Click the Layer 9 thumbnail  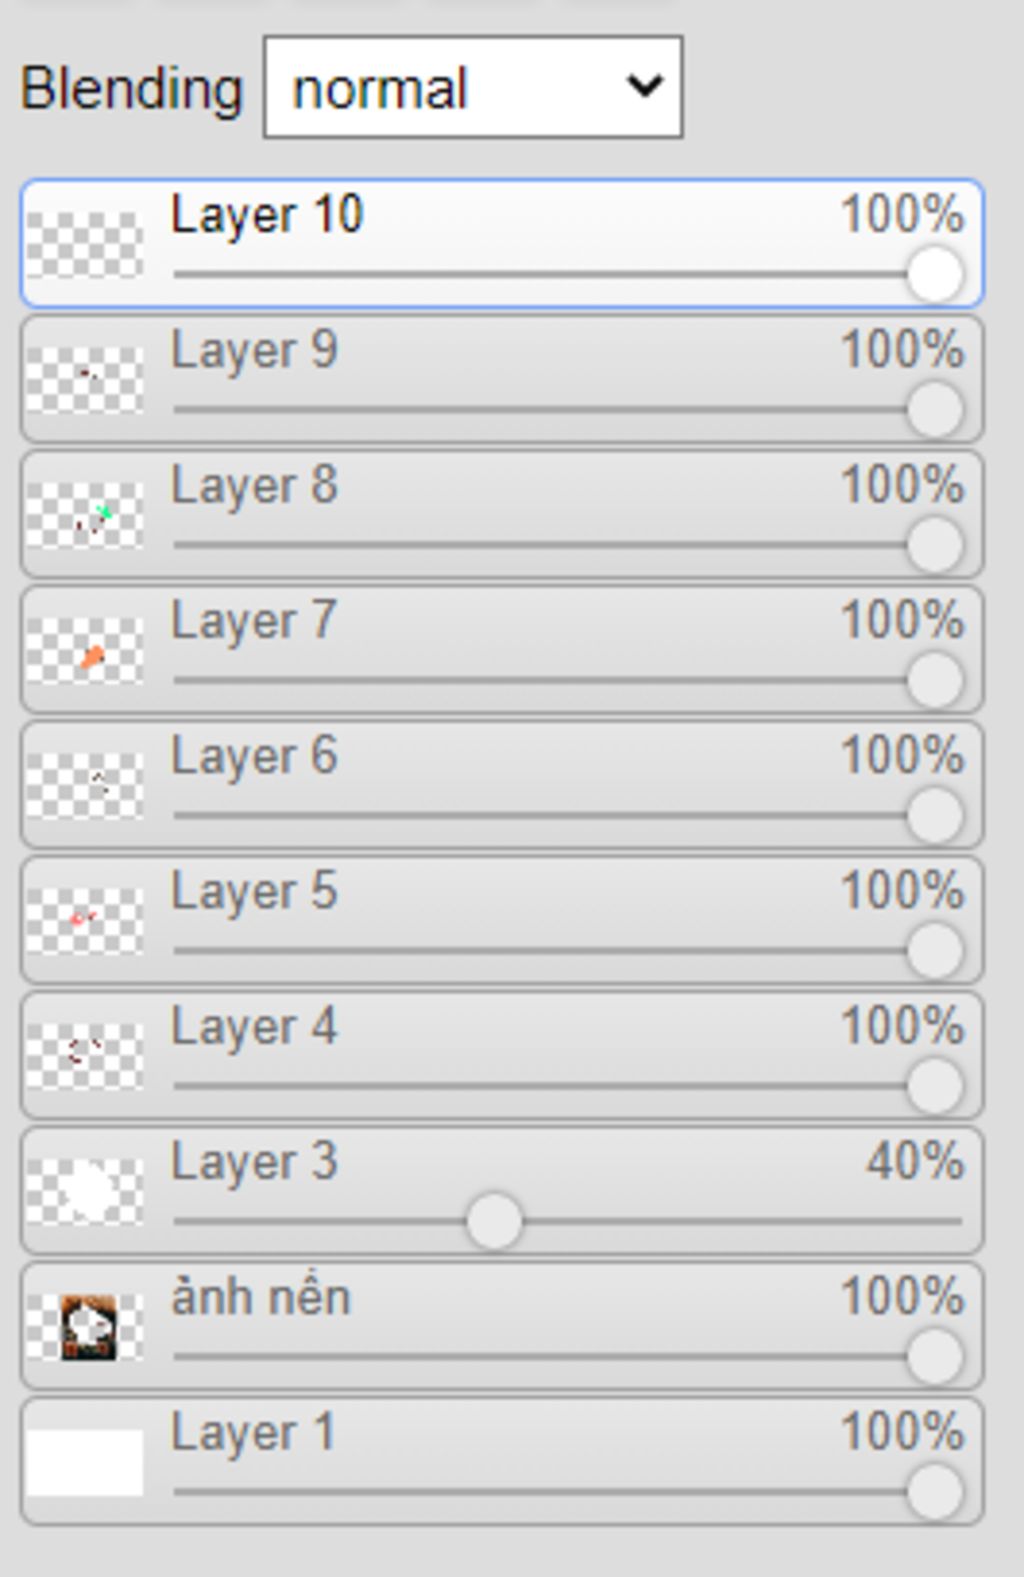(x=84, y=380)
